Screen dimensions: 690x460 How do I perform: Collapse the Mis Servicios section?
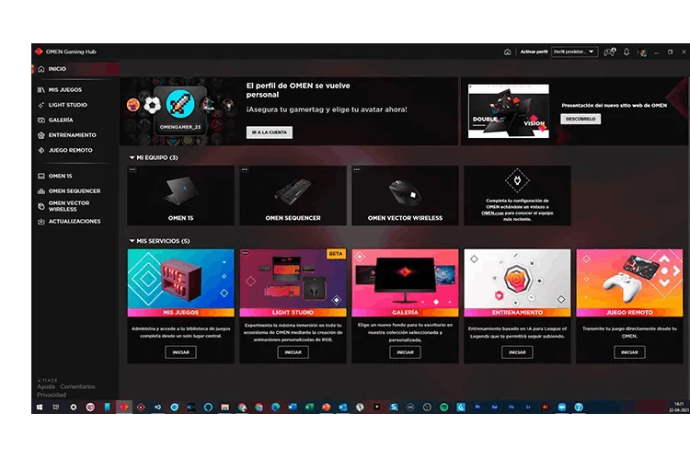[132, 241]
